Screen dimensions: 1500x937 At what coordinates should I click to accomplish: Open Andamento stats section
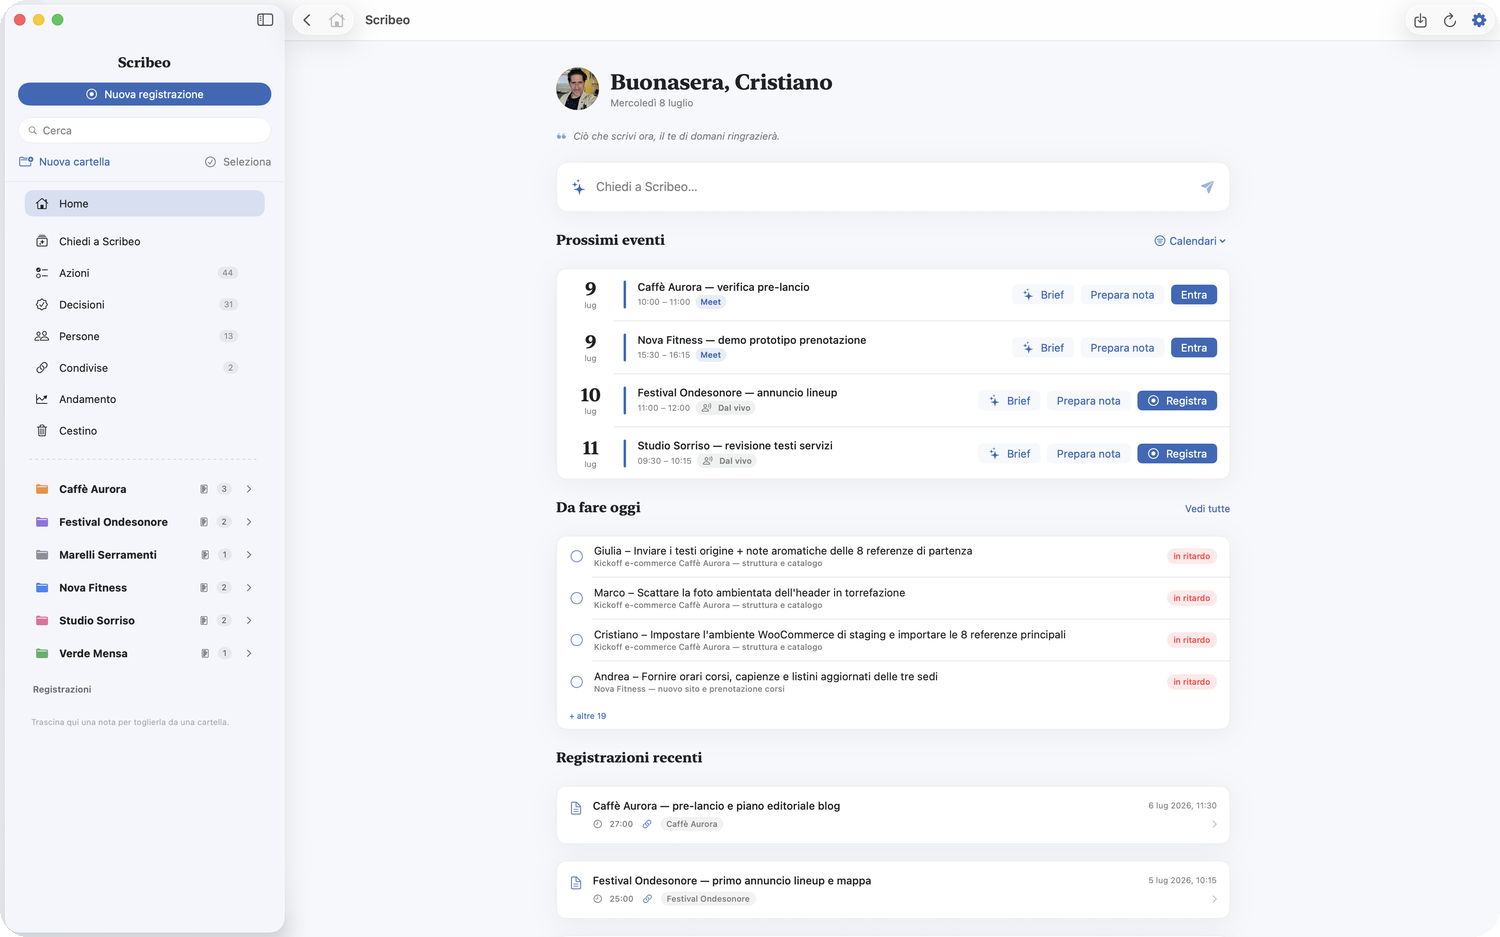[x=144, y=399]
